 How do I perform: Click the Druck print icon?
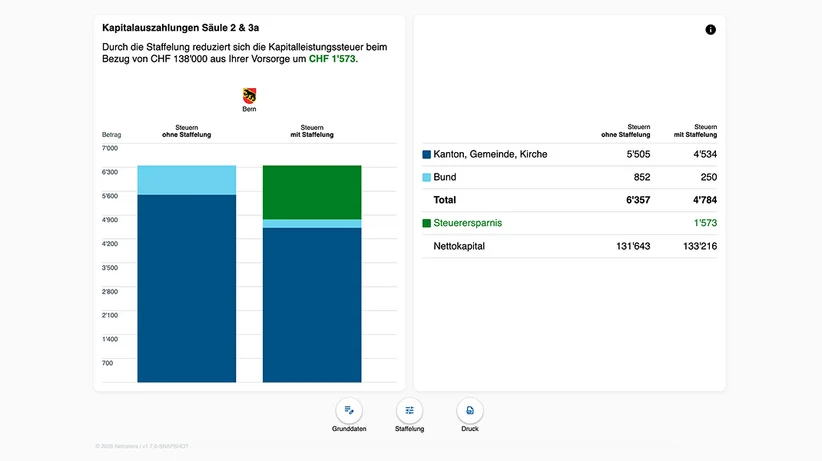(x=470, y=411)
